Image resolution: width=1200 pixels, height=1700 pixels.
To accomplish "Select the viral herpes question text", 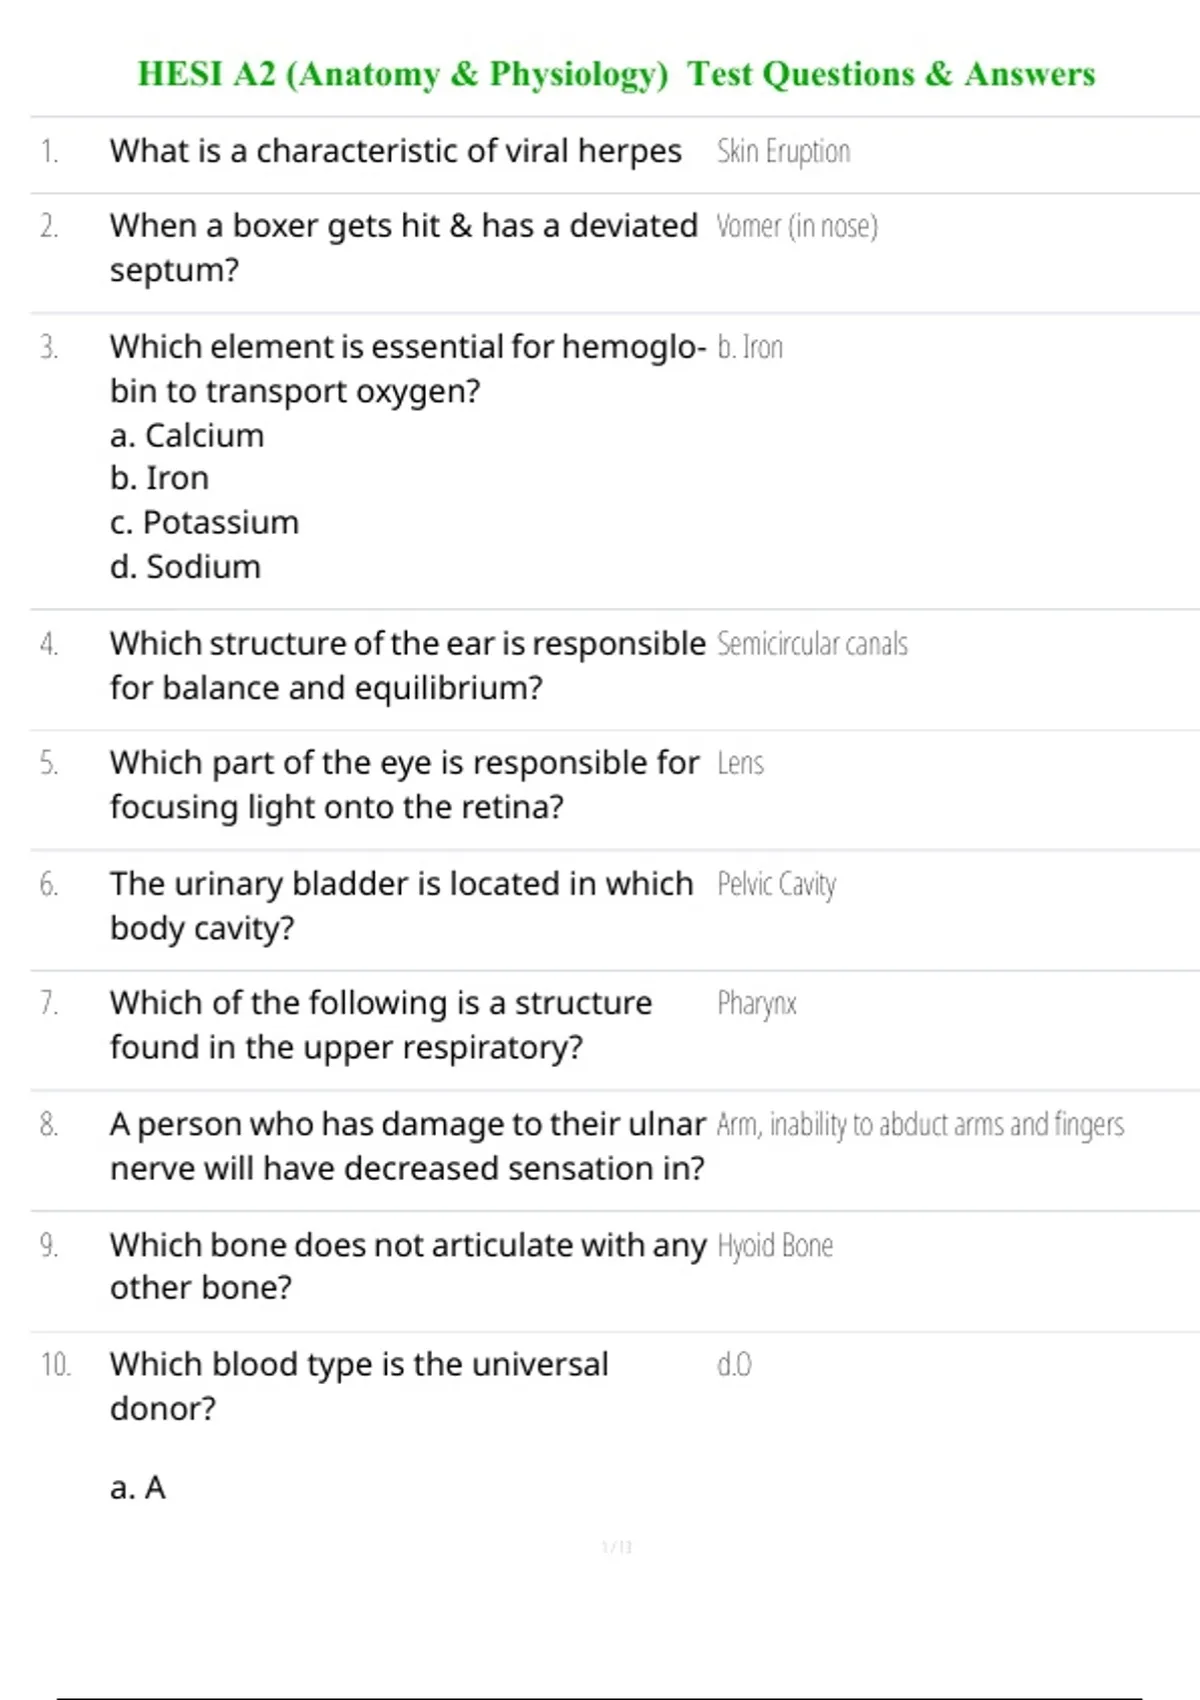I will click(395, 152).
